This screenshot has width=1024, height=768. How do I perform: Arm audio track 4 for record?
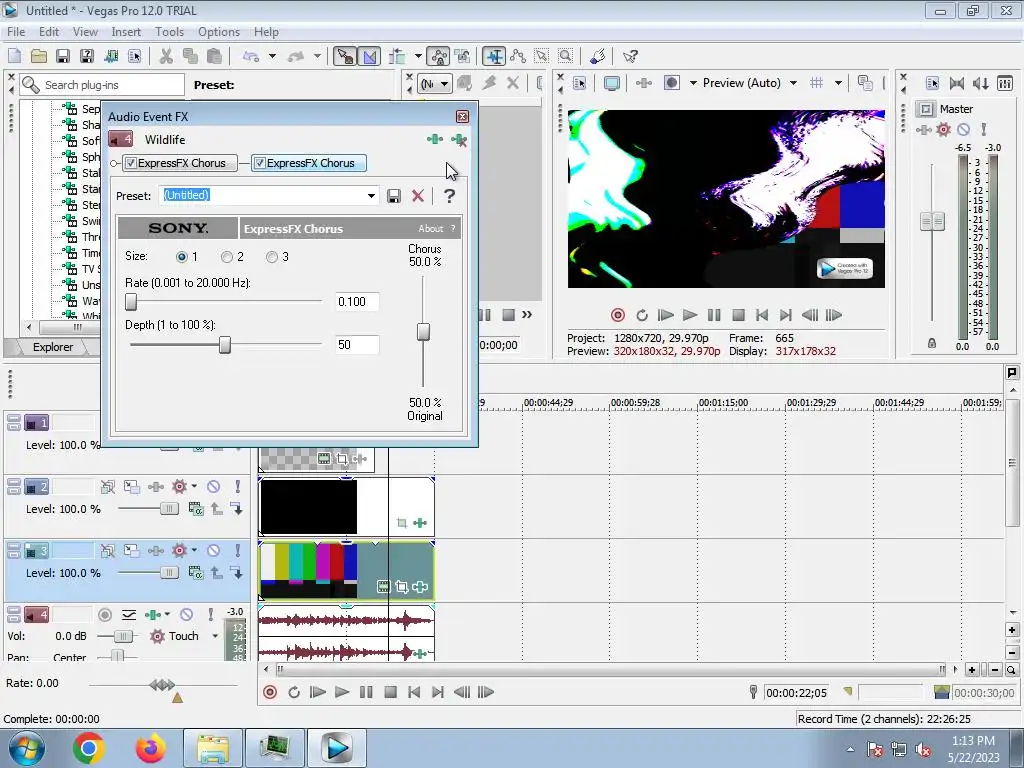click(x=104, y=615)
